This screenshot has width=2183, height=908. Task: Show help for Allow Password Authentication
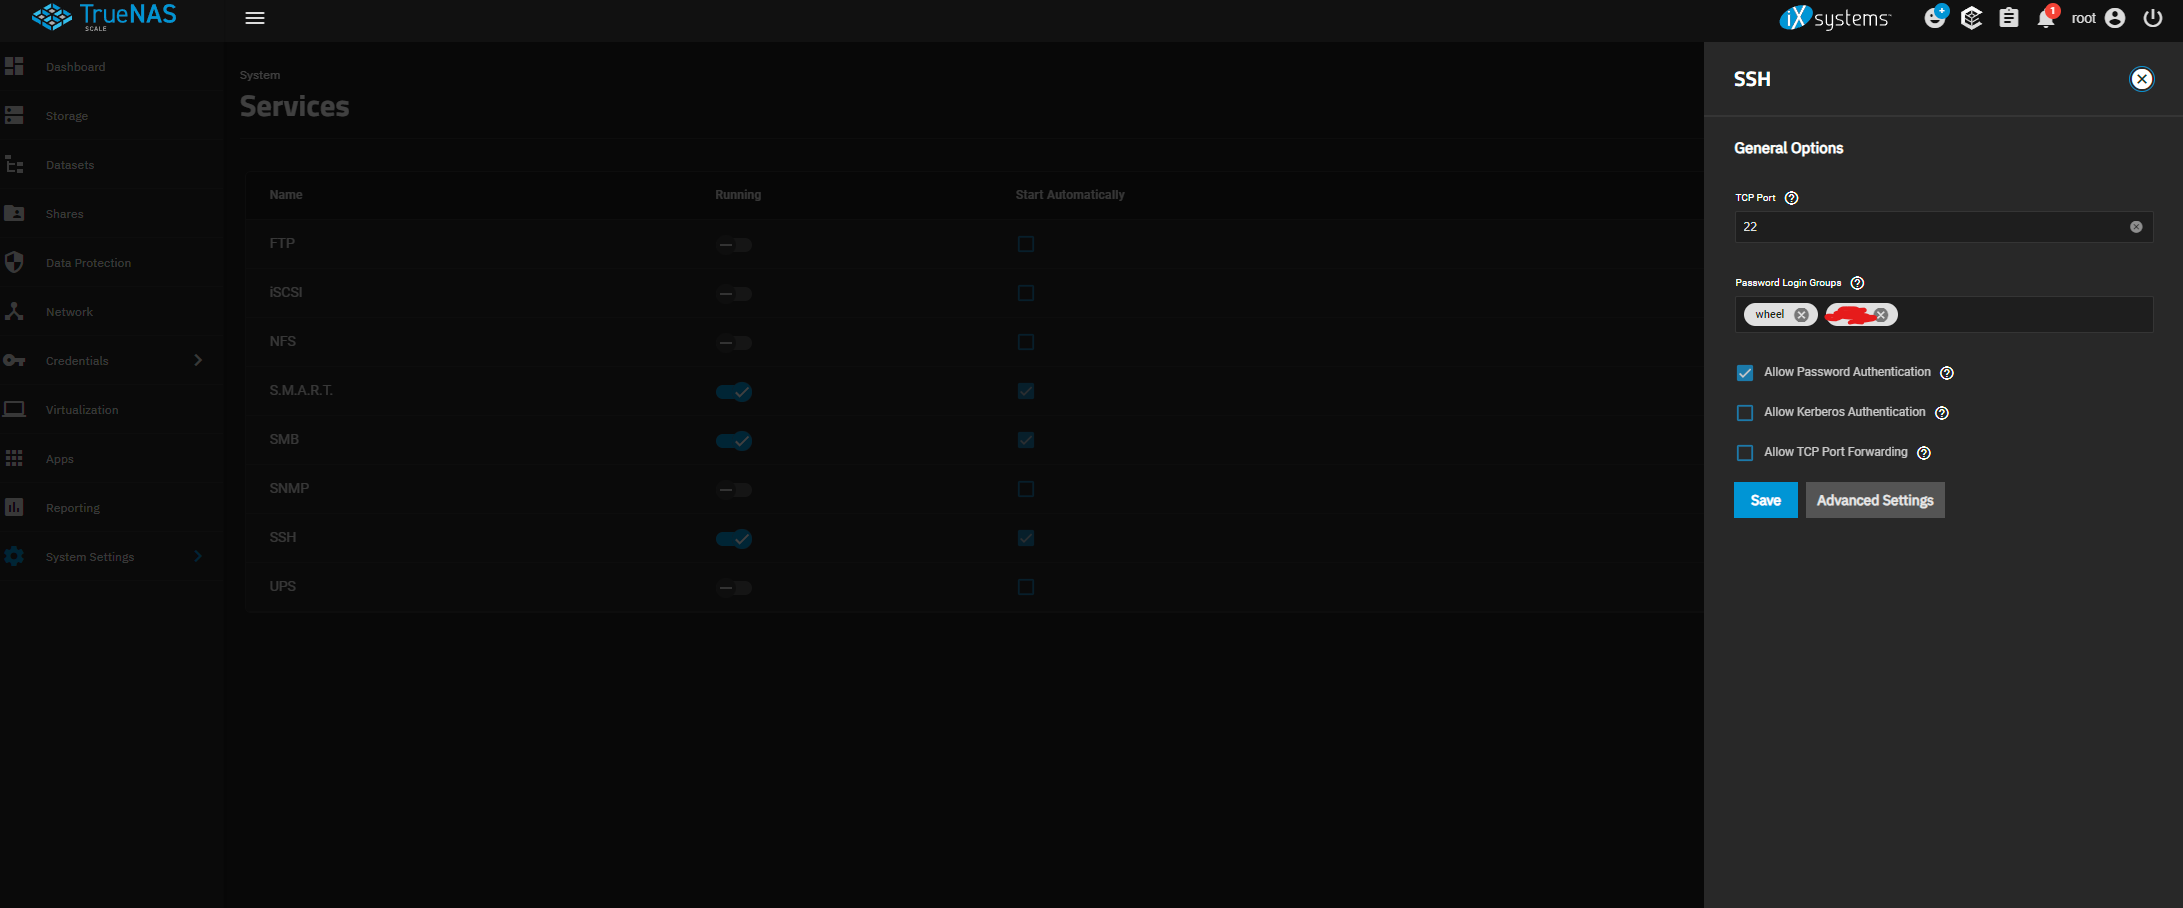[1946, 373]
